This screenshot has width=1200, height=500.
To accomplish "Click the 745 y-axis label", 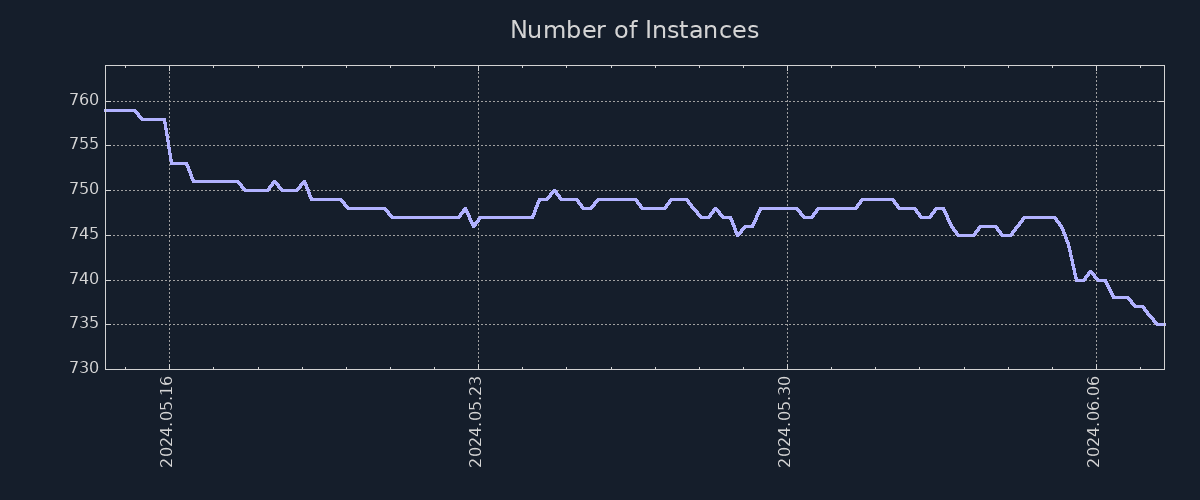I will (x=84, y=235).
